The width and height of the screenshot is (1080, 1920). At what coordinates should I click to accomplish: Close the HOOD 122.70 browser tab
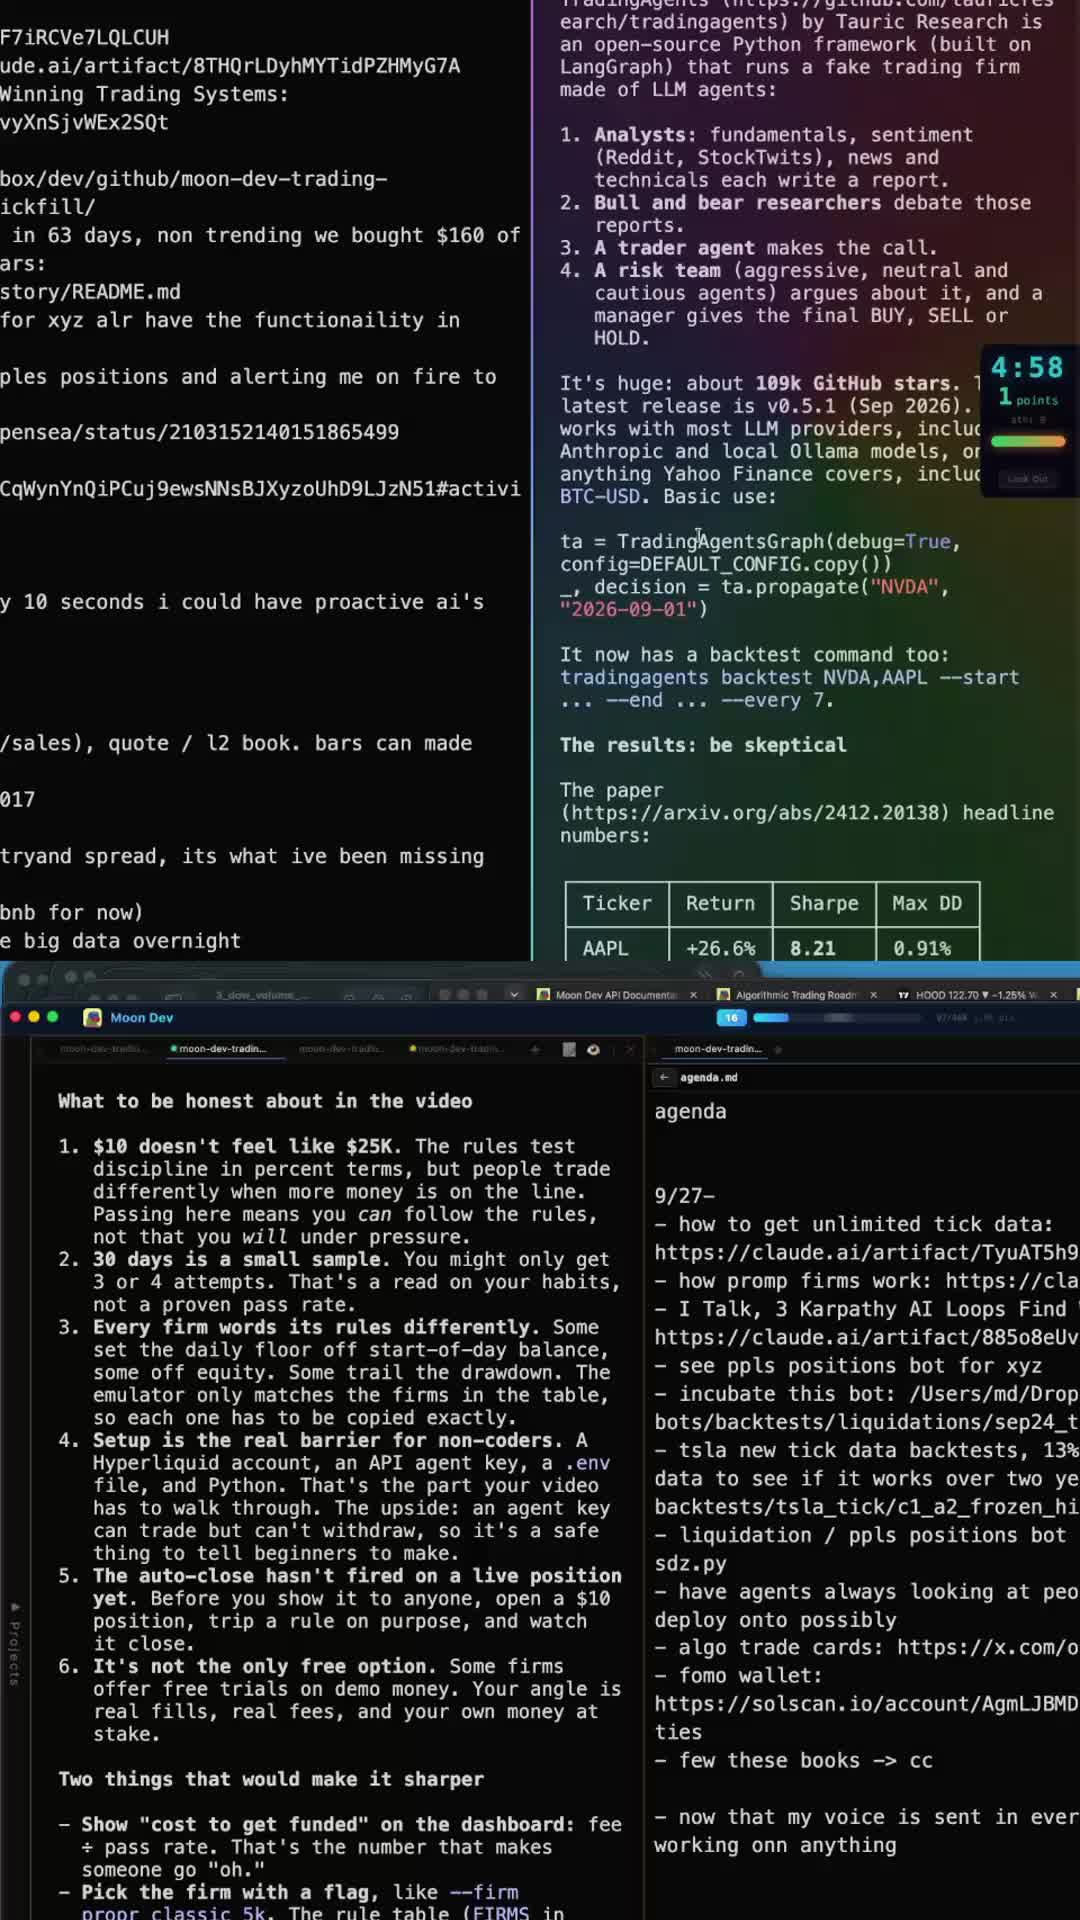click(x=1053, y=995)
